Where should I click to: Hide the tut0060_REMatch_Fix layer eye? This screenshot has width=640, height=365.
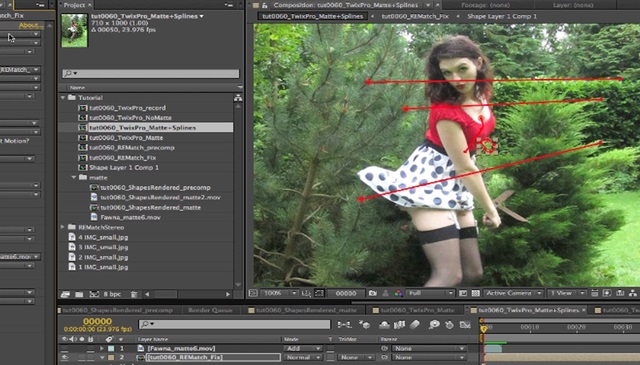pyautogui.click(x=64, y=357)
